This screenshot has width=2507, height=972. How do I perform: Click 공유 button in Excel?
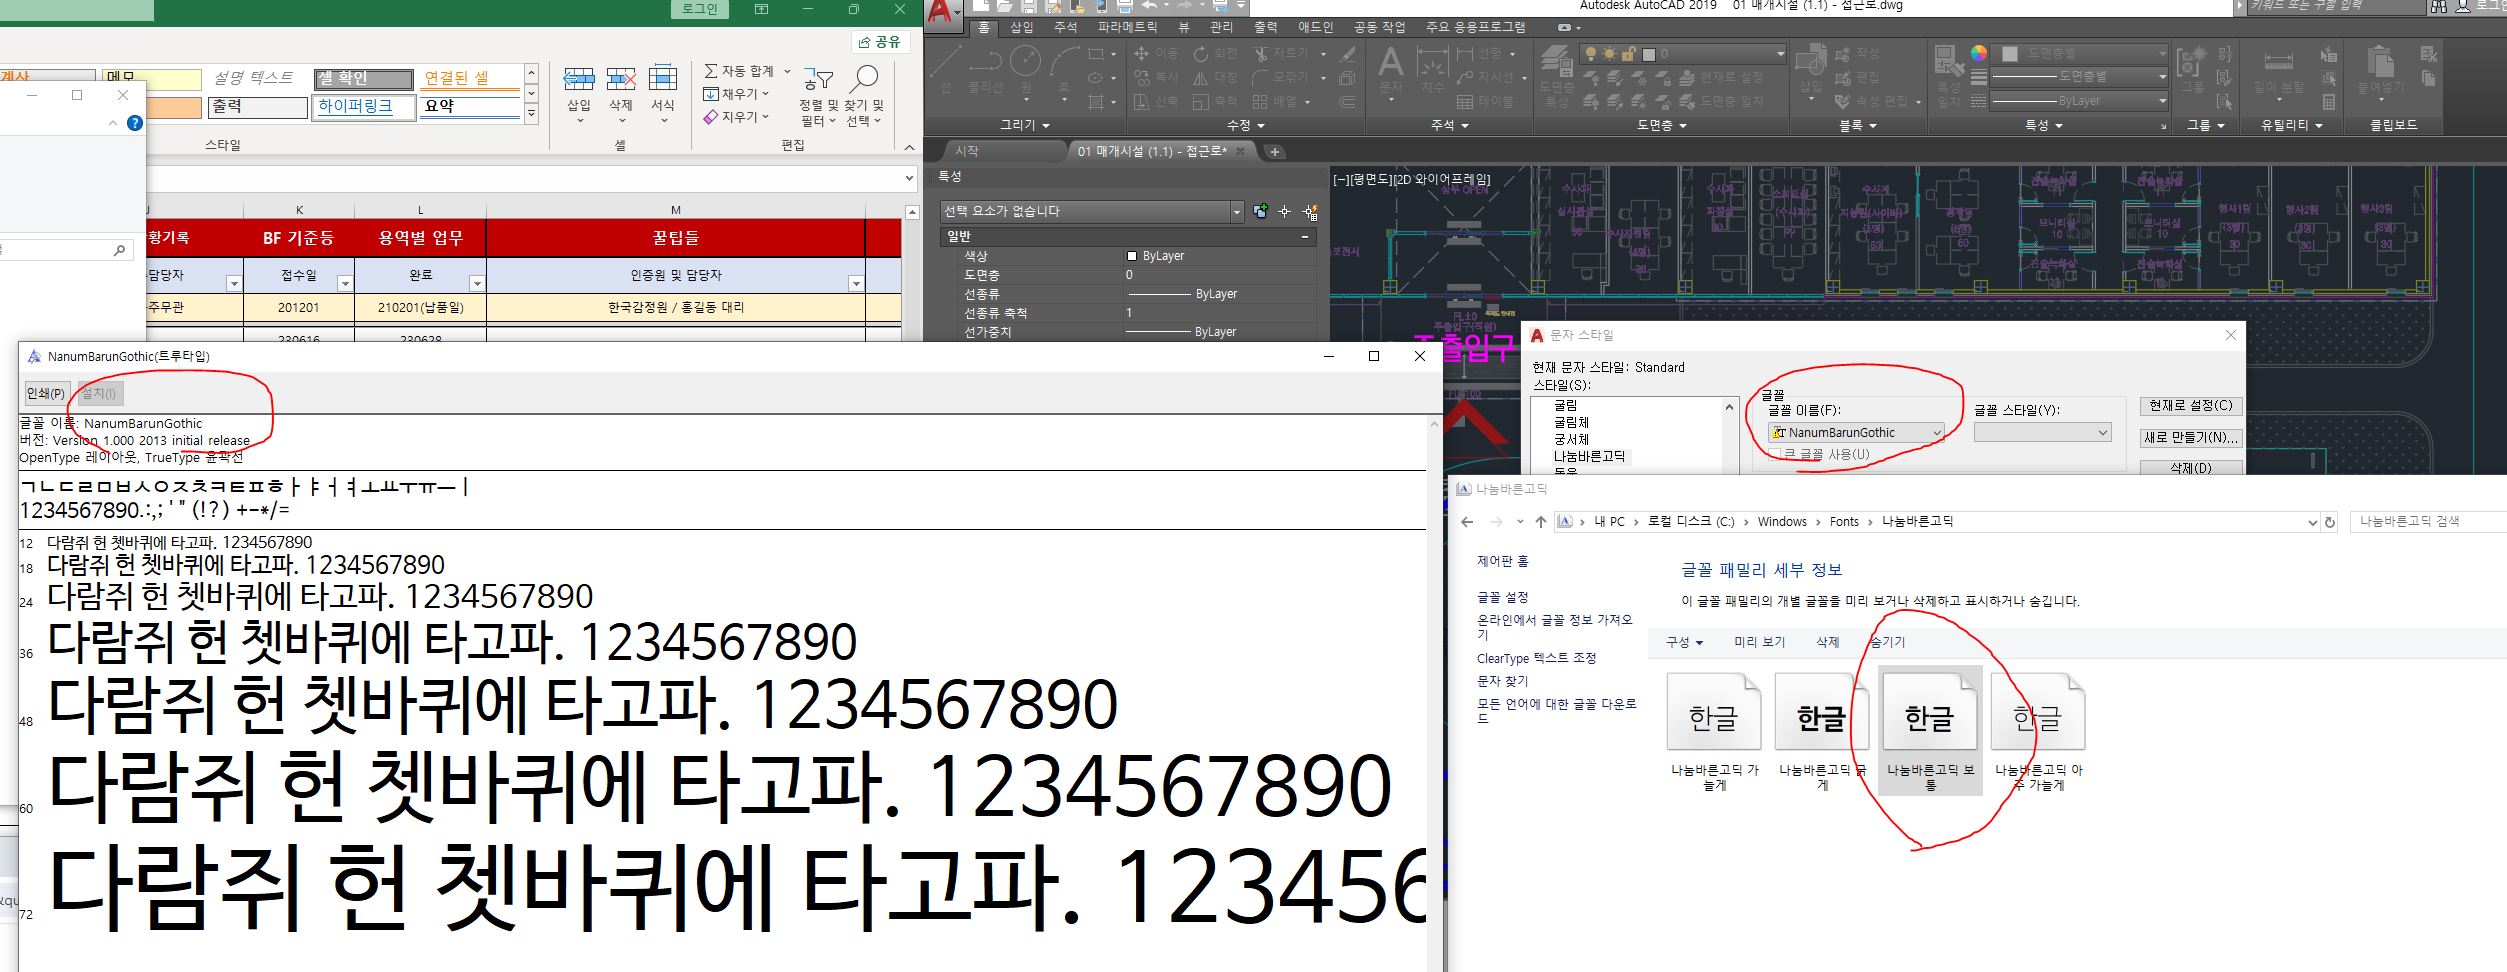(880, 42)
